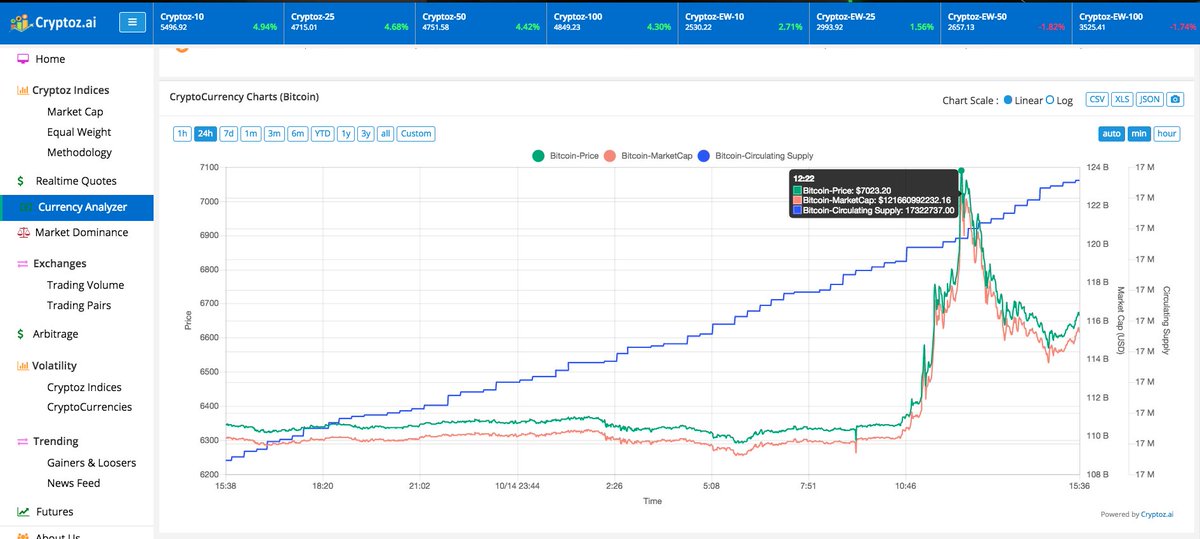Open Currency Analyzer page

point(77,208)
